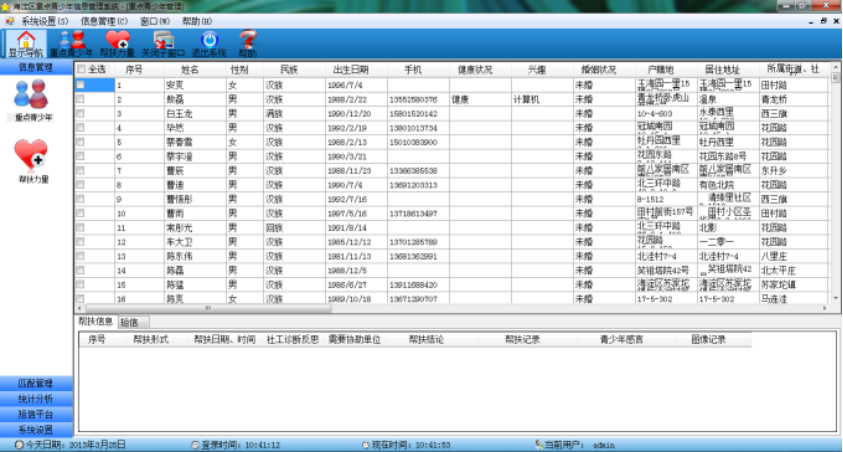
Task: Click the horizontal scrollbar under the table
Action: coord(450,309)
